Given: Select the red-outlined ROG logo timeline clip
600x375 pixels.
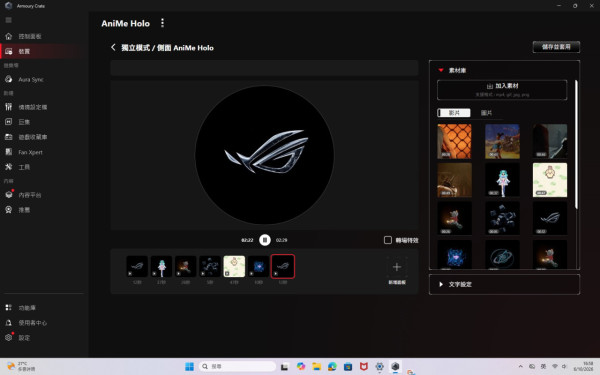Looking at the screenshot, I should click(x=283, y=266).
